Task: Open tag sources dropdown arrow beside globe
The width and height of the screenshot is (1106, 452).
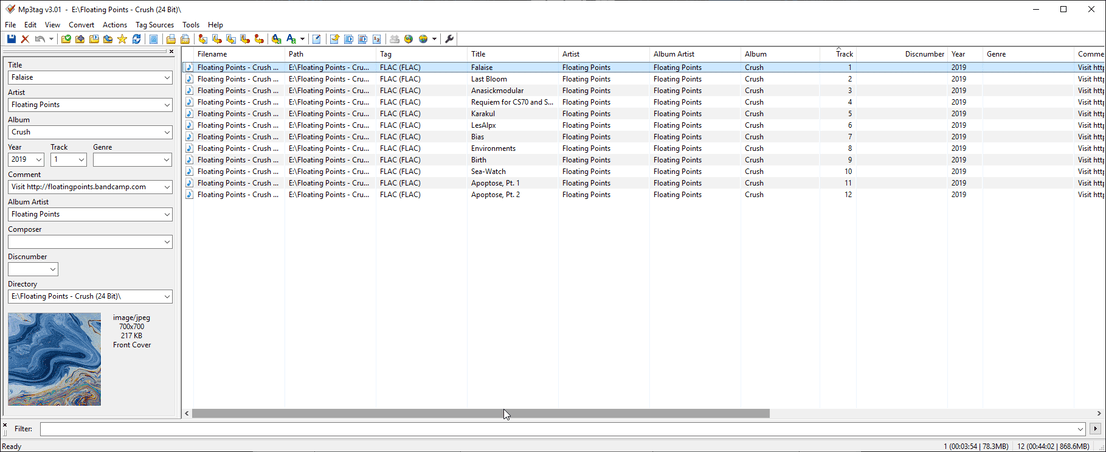Action: (434, 39)
